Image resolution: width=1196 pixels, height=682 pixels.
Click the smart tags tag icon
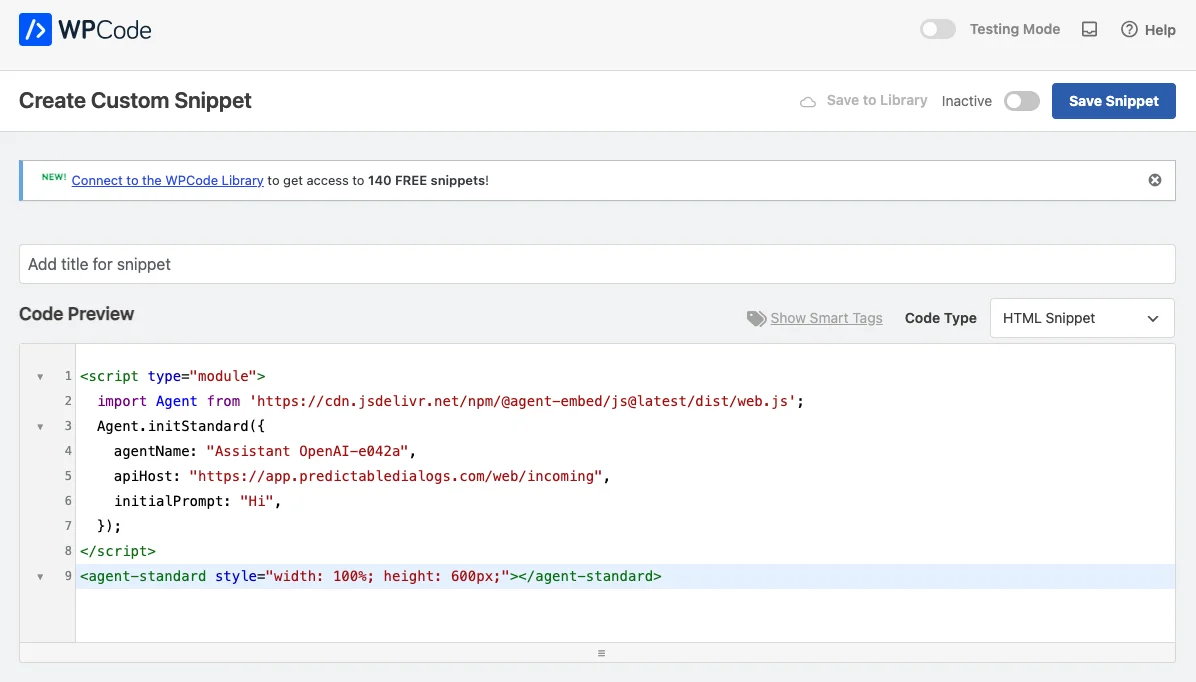coord(756,318)
